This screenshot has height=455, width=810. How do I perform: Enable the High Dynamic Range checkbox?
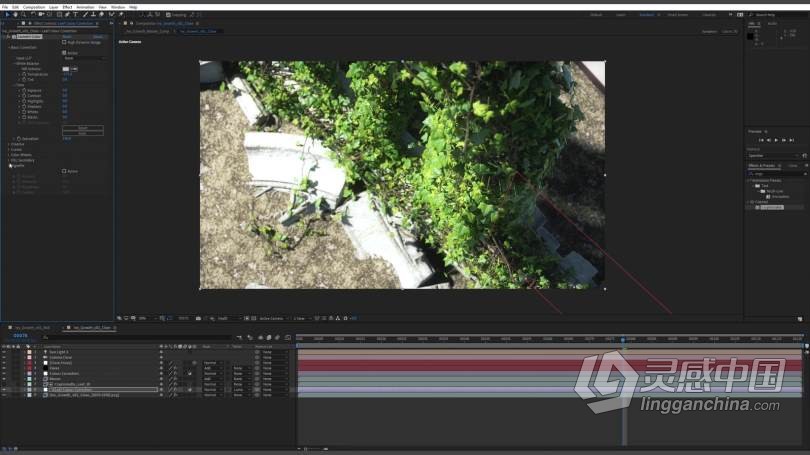coord(65,43)
